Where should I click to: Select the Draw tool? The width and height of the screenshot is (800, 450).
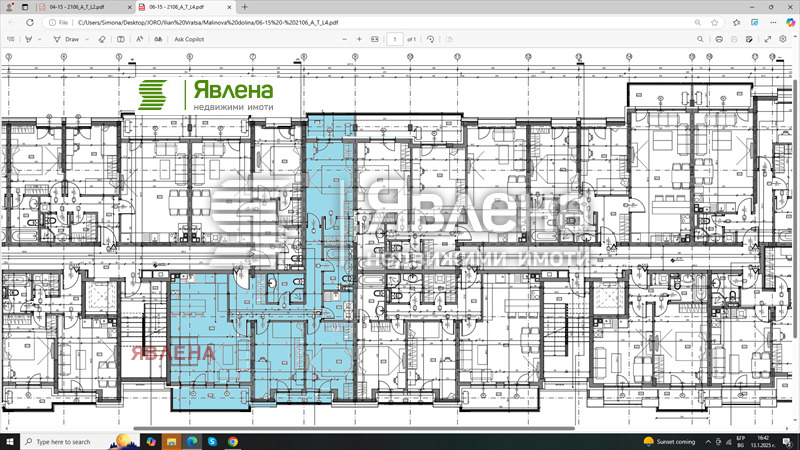67,39
